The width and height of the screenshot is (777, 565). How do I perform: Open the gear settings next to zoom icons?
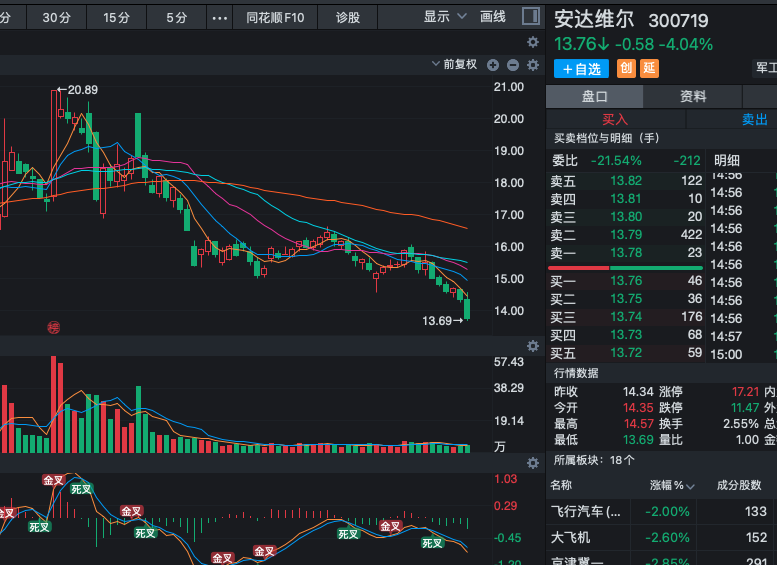[533, 65]
